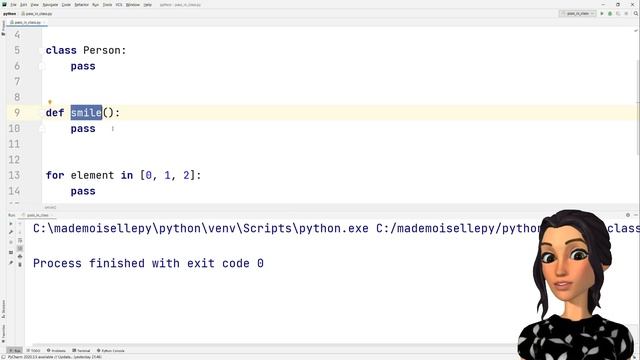Click 'for element in [0, 1, 2]:' line
The width and height of the screenshot is (640, 360).
123,175
